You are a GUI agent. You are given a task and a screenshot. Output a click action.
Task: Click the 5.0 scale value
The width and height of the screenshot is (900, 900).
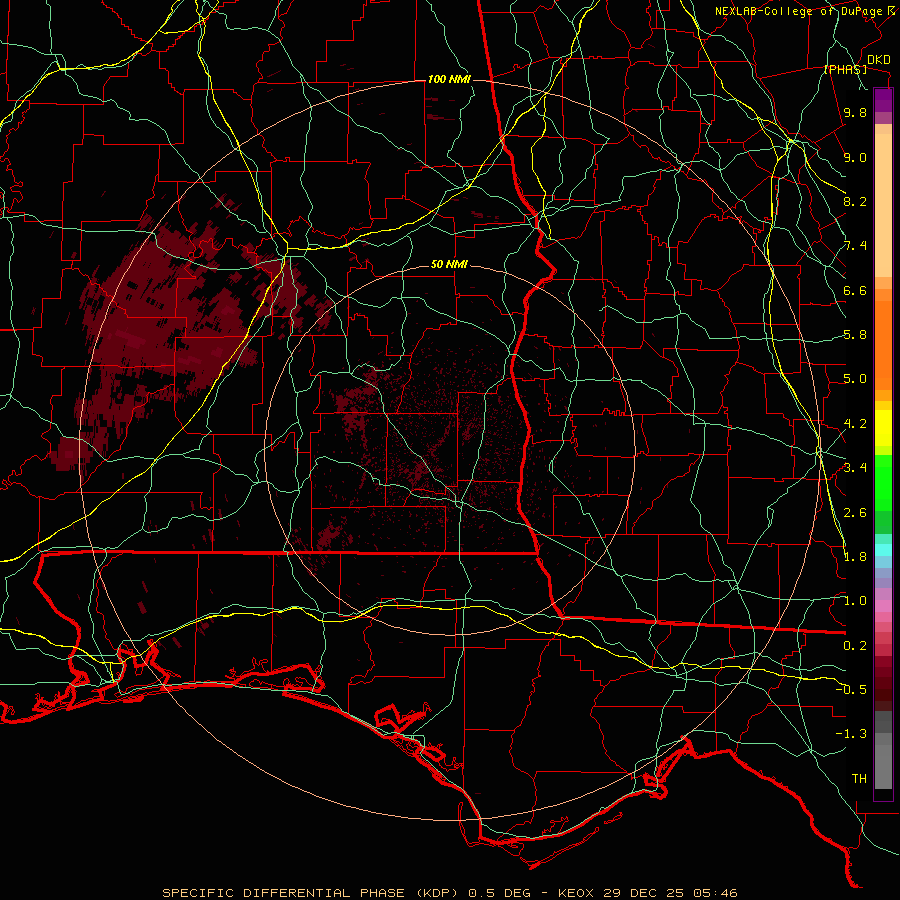tap(855, 379)
